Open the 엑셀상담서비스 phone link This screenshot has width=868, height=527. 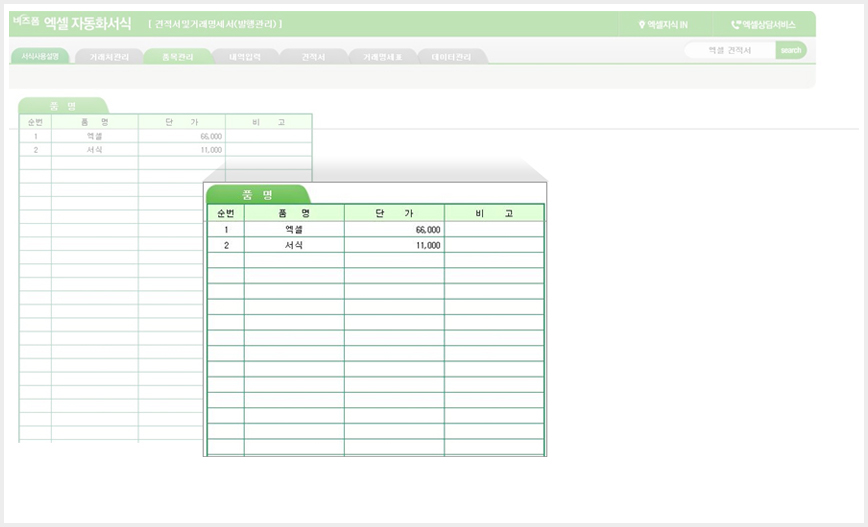click(763, 24)
